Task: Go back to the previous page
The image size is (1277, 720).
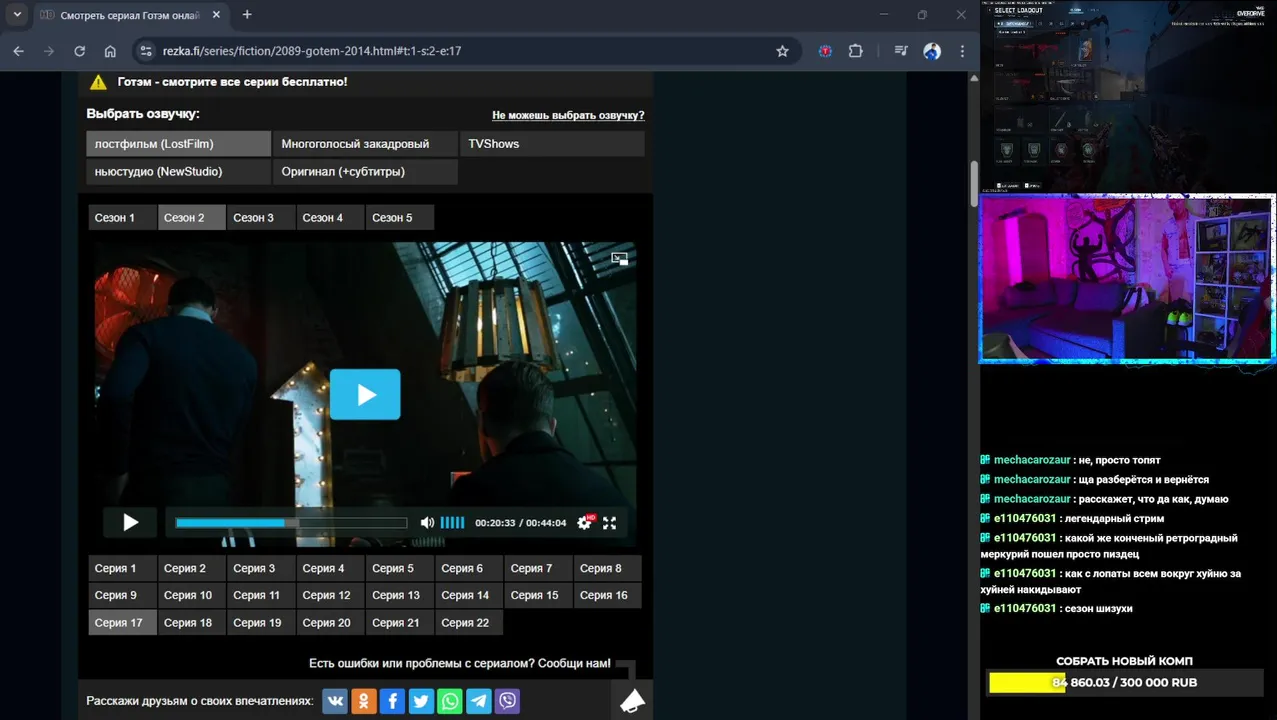Action: pyautogui.click(x=18, y=51)
